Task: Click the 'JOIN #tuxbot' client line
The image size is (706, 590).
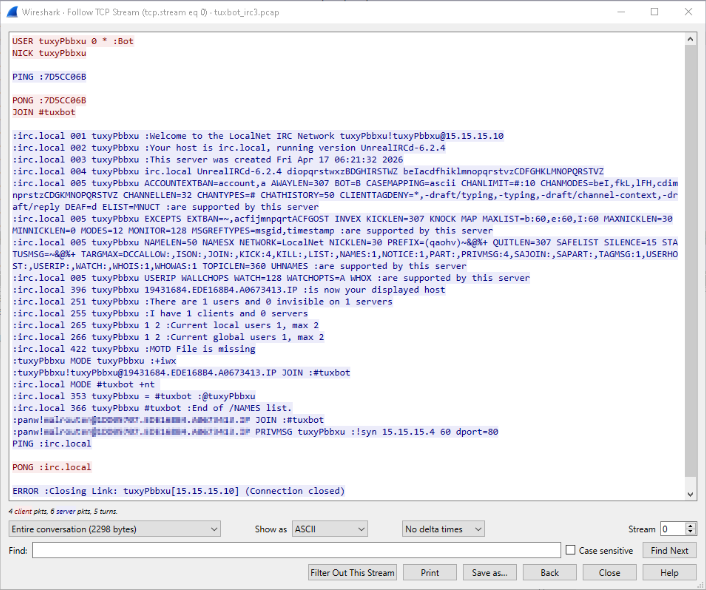Action: point(44,112)
